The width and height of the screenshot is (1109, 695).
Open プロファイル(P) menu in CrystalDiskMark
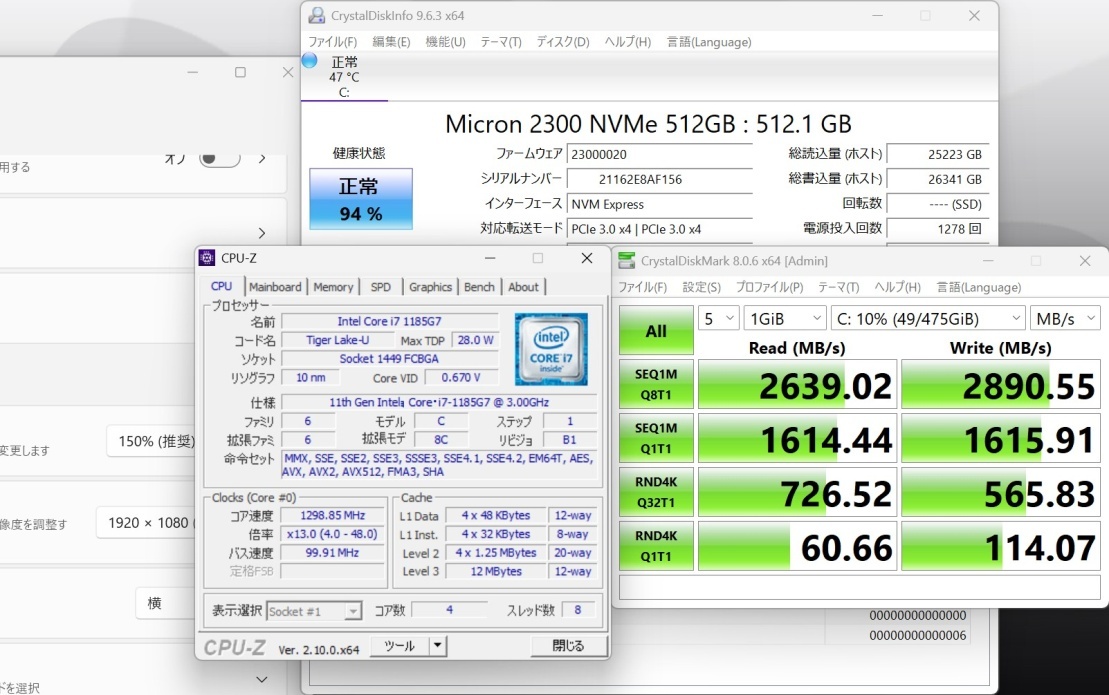pyautogui.click(x=770, y=287)
